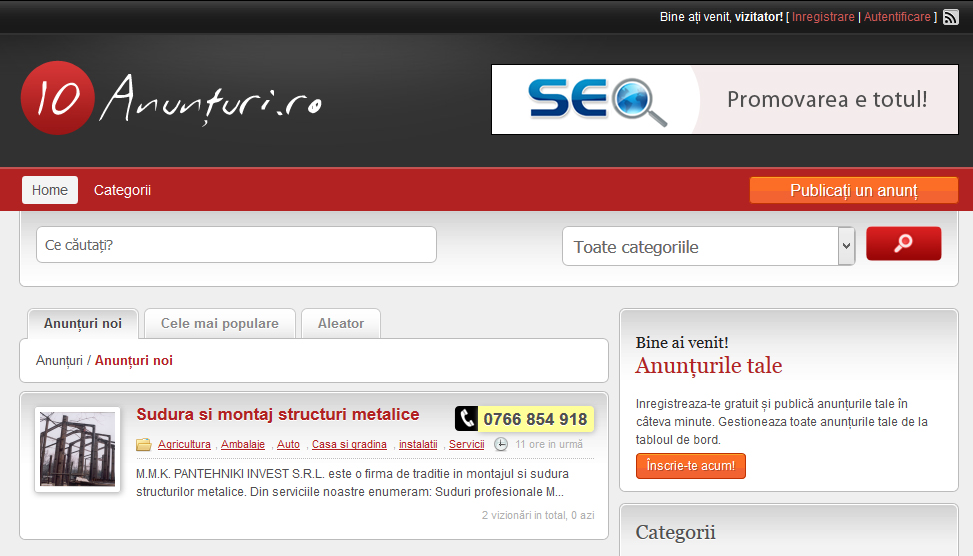The image size is (973, 556).
Task: Click the clock icon near 11 ore
Action: 501,444
